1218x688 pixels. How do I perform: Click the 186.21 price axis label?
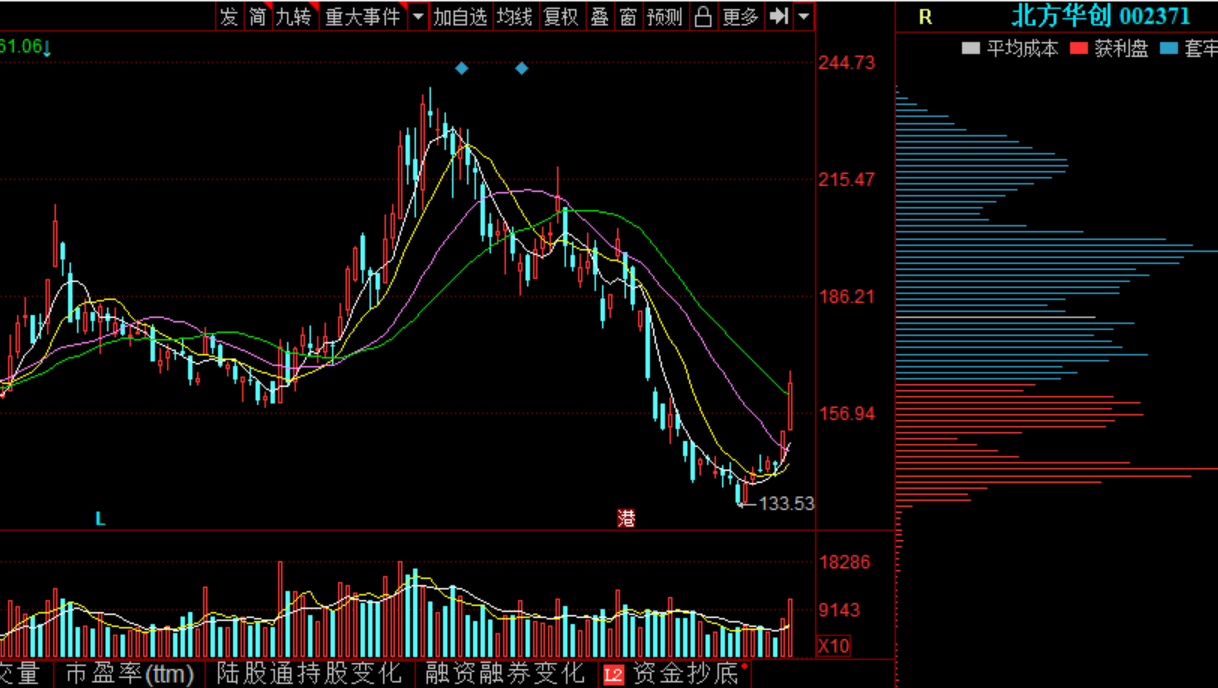(x=847, y=296)
